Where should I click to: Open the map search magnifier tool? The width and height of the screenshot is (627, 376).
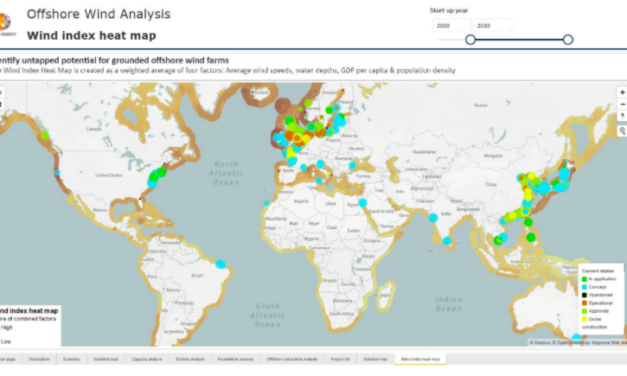[622, 131]
